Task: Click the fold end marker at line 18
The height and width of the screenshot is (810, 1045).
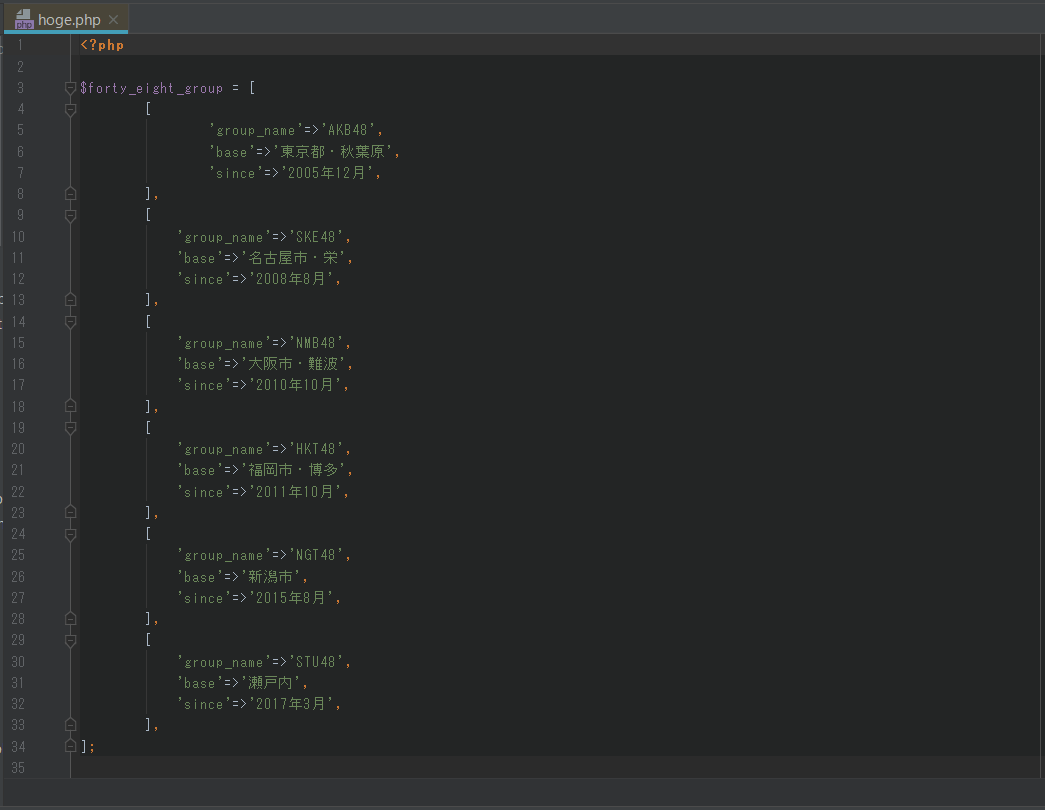Action: [70, 406]
